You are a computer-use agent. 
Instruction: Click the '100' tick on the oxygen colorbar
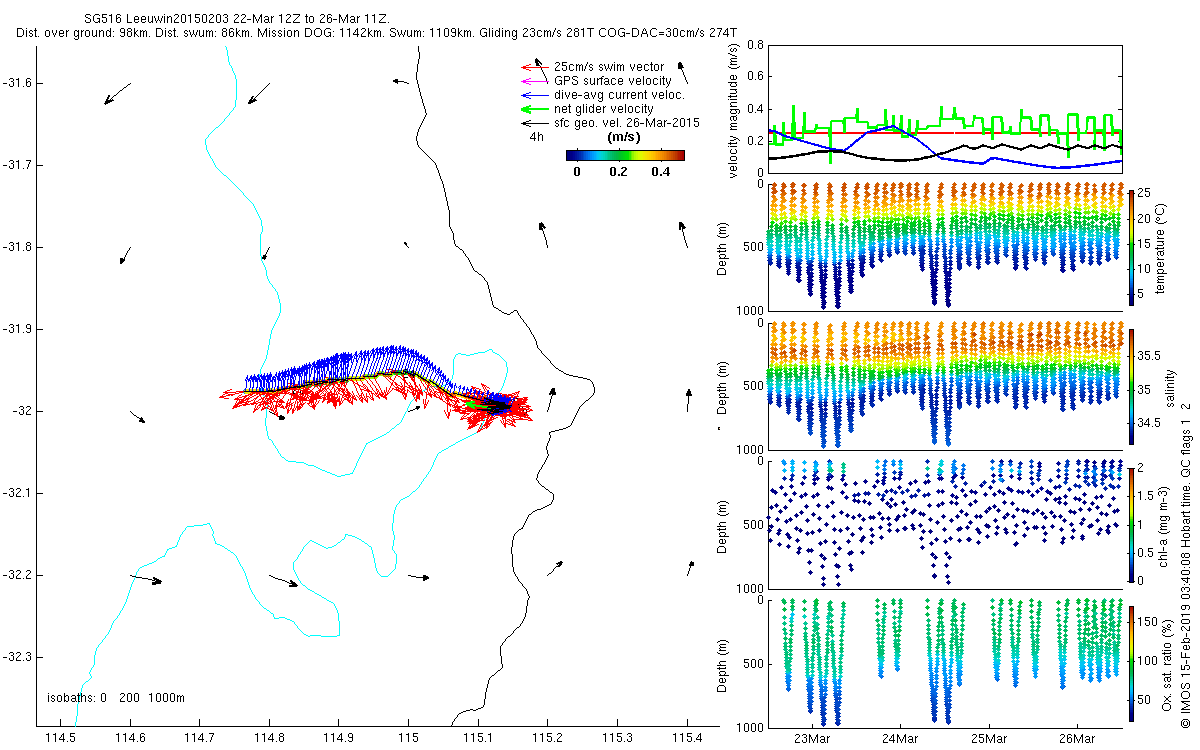(x=1148, y=661)
